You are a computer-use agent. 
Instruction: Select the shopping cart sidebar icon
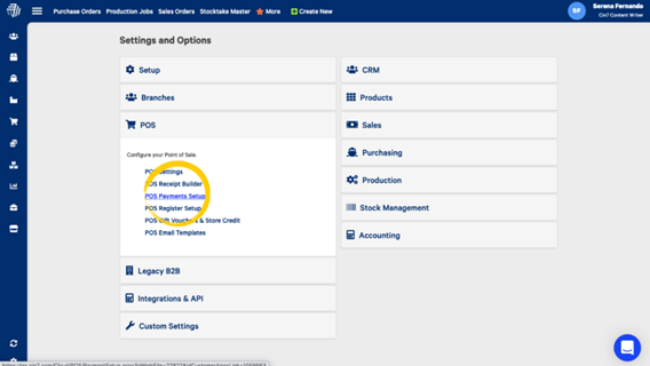click(x=14, y=121)
